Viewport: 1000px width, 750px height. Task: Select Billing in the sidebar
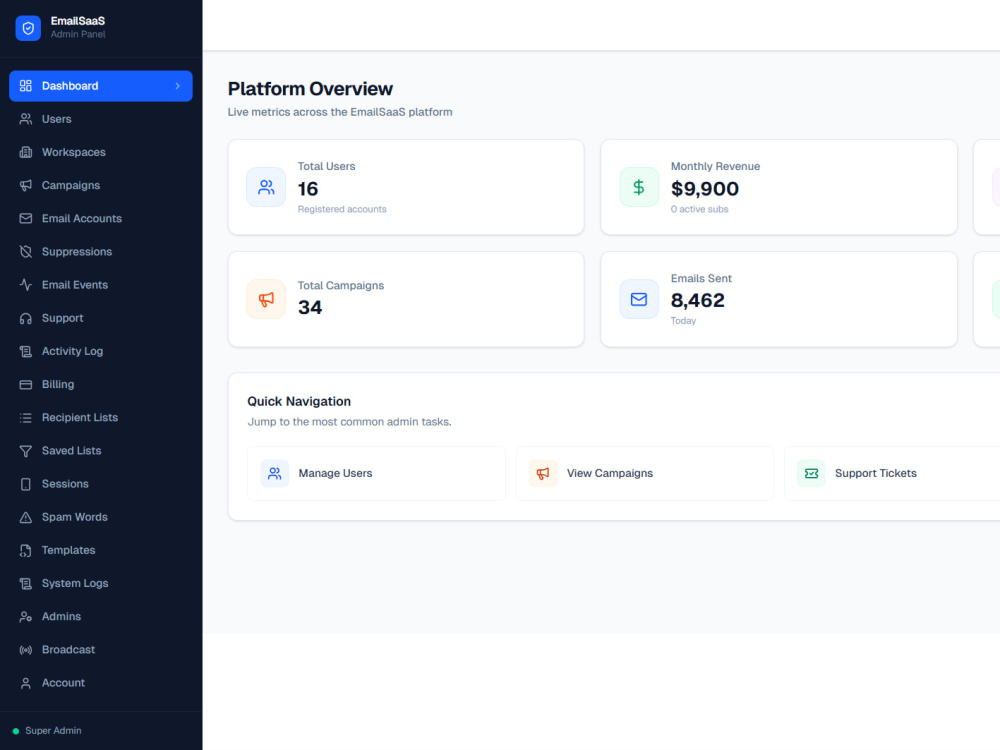coord(101,384)
